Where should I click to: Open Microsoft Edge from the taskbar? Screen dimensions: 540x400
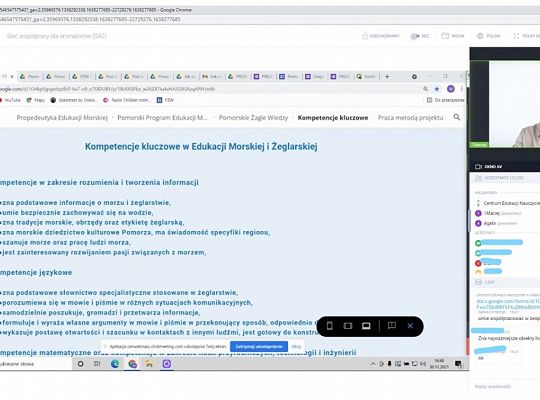coord(115,364)
